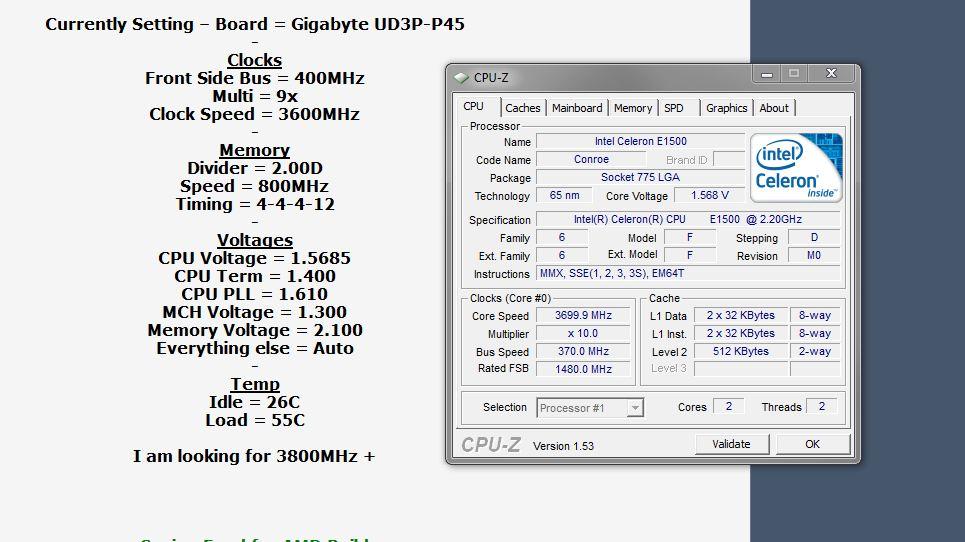Select the CPU tab
This screenshot has height=542, width=965.
click(474, 106)
